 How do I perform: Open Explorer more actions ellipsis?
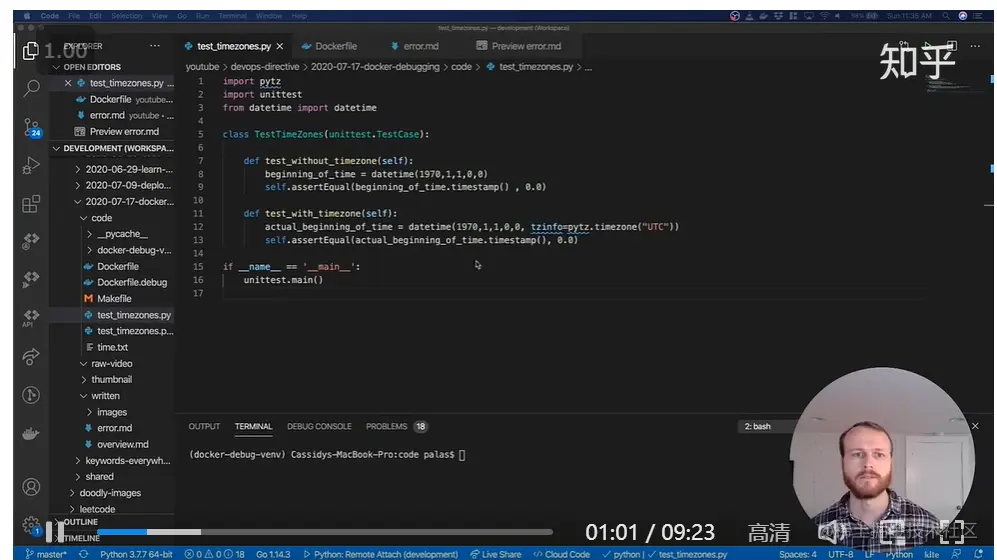(155, 46)
